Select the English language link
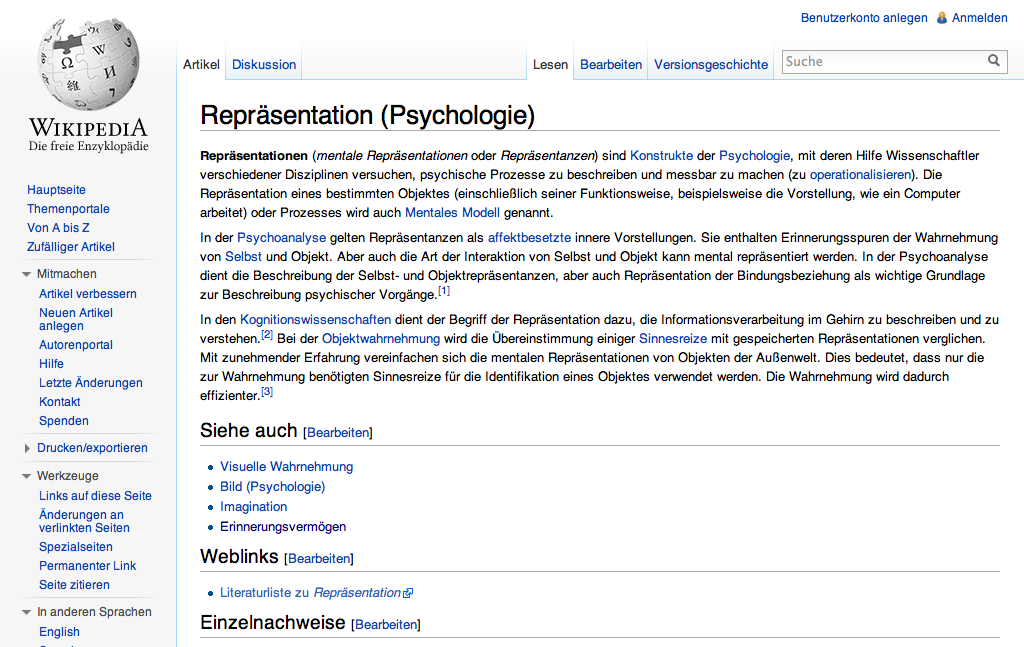 pyautogui.click(x=59, y=632)
